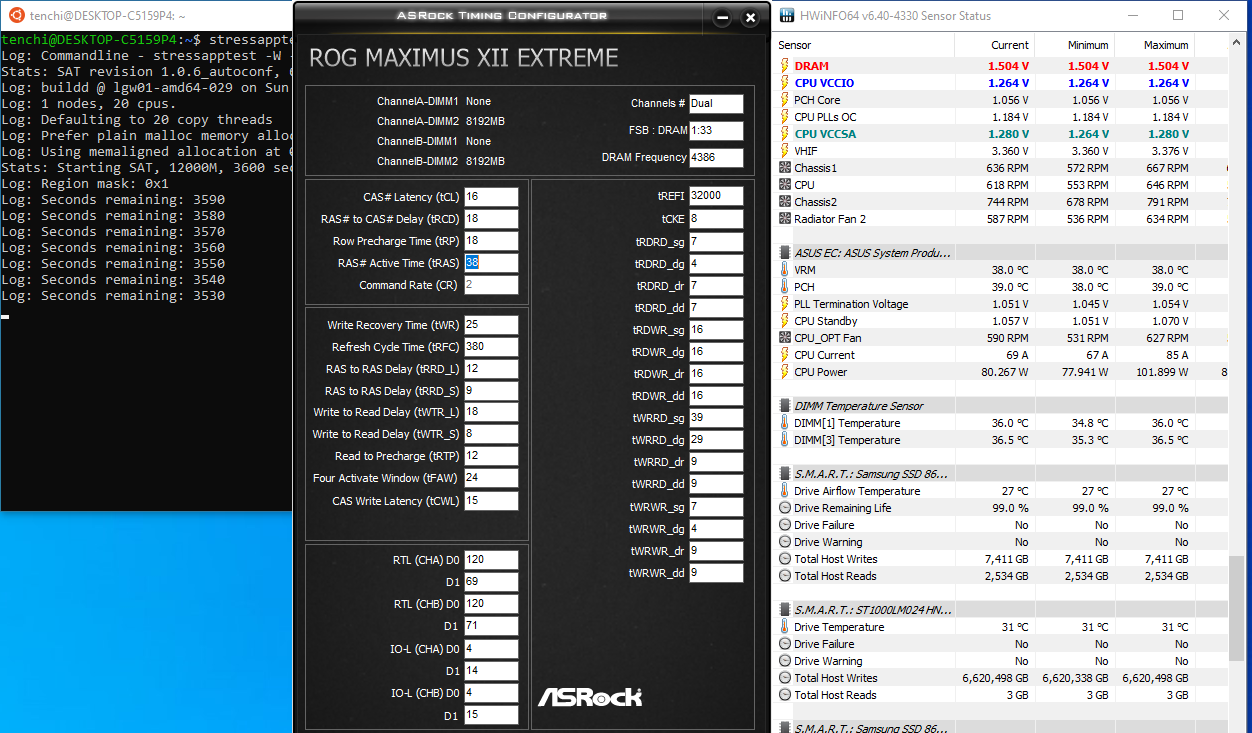Click the Radiator Fan 2 icon

(785, 219)
